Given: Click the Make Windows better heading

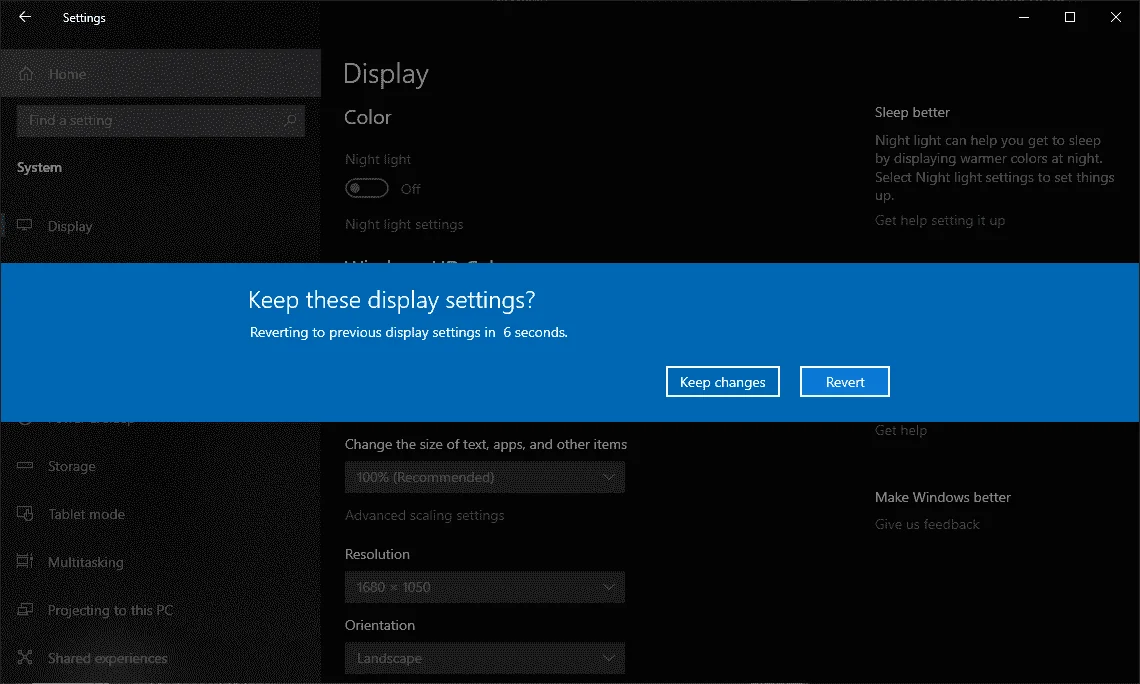Looking at the screenshot, I should [943, 497].
